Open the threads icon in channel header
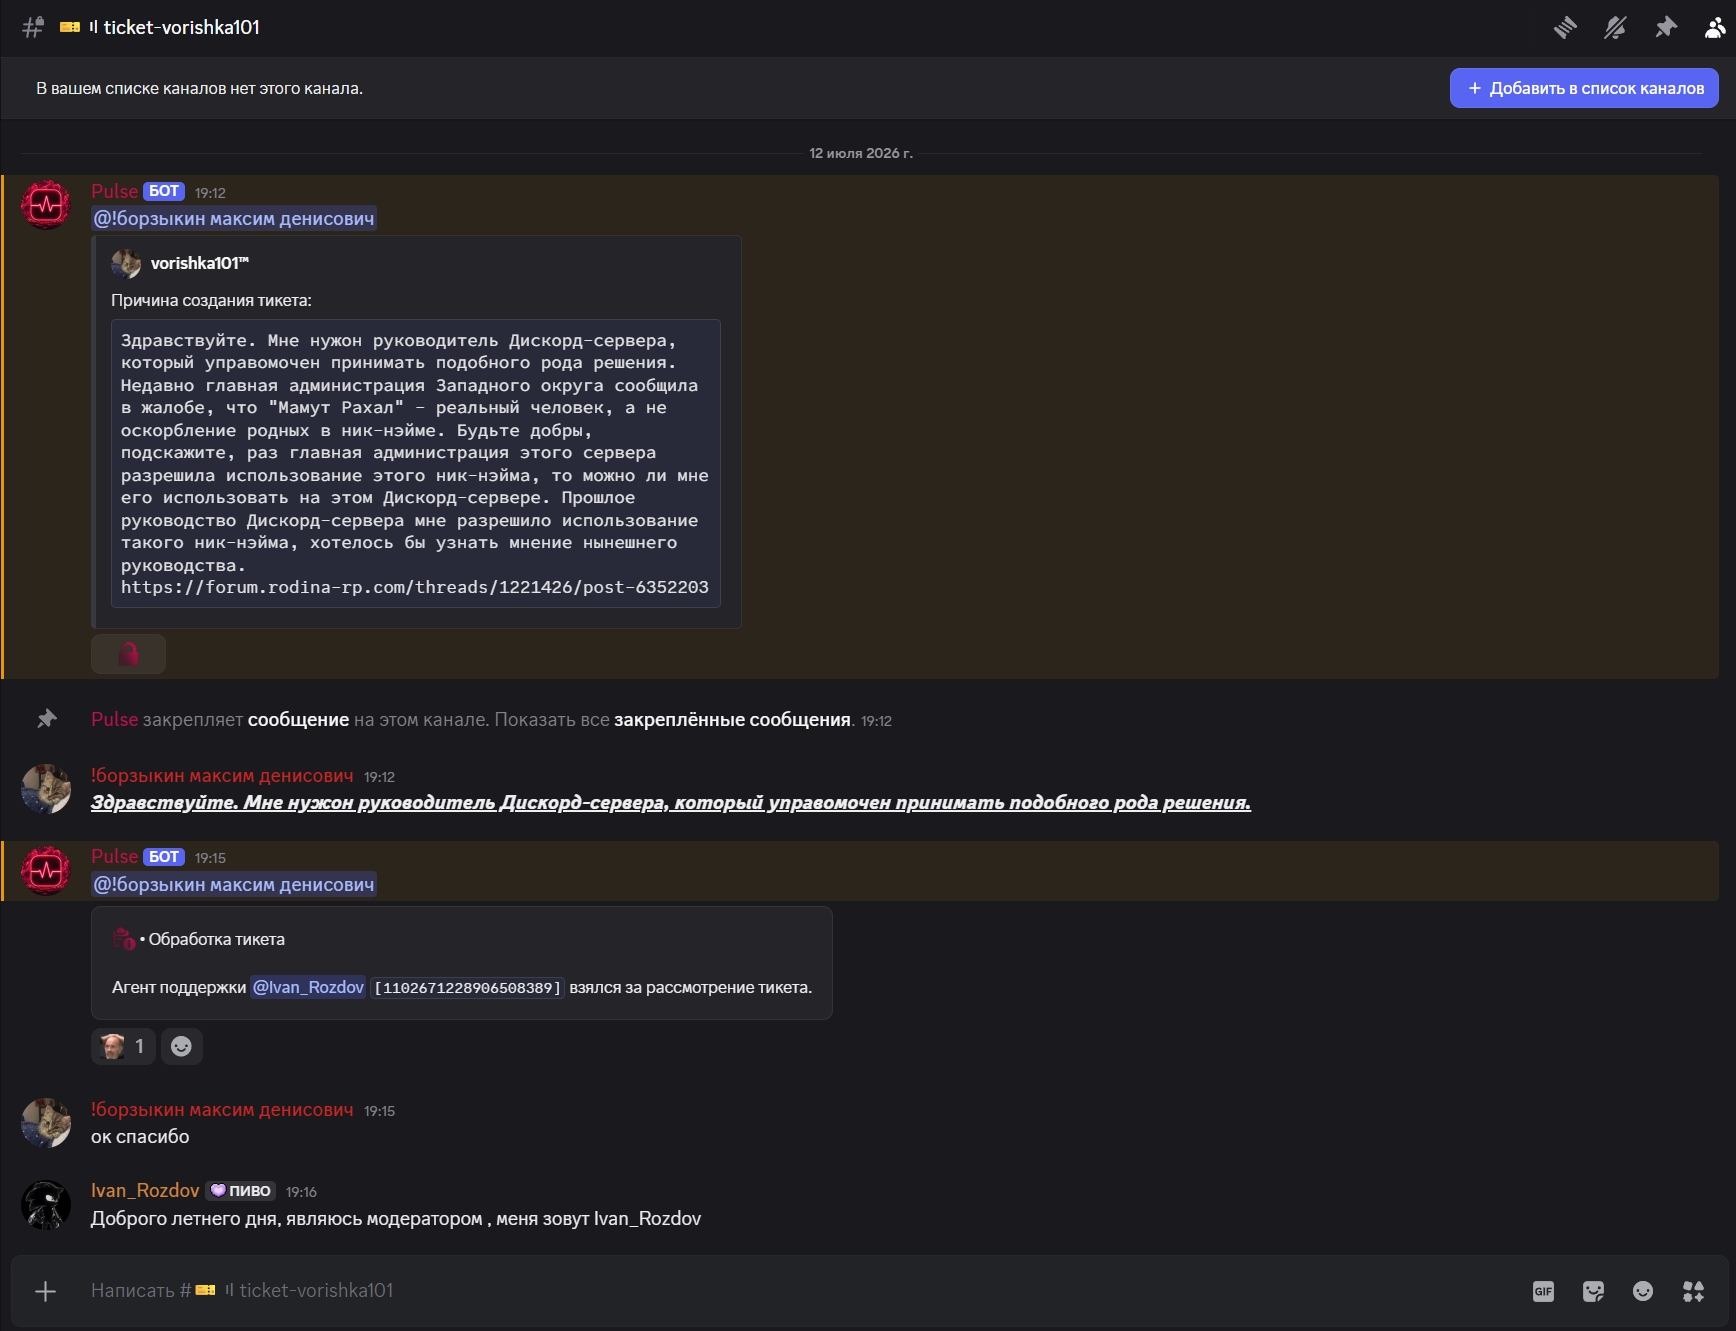The image size is (1736, 1331). point(1565,28)
